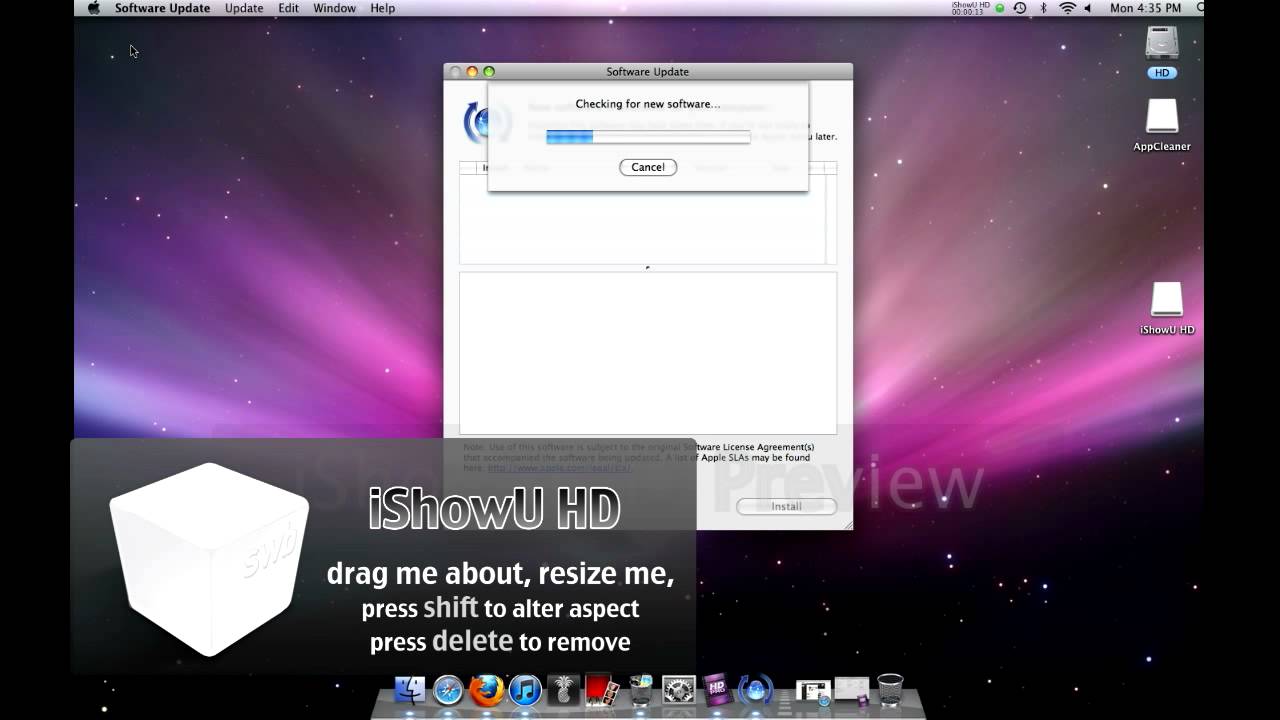The height and width of the screenshot is (720, 1280).
Task: Click the green recording status indicator
Action: click(x=1000, y=8)
